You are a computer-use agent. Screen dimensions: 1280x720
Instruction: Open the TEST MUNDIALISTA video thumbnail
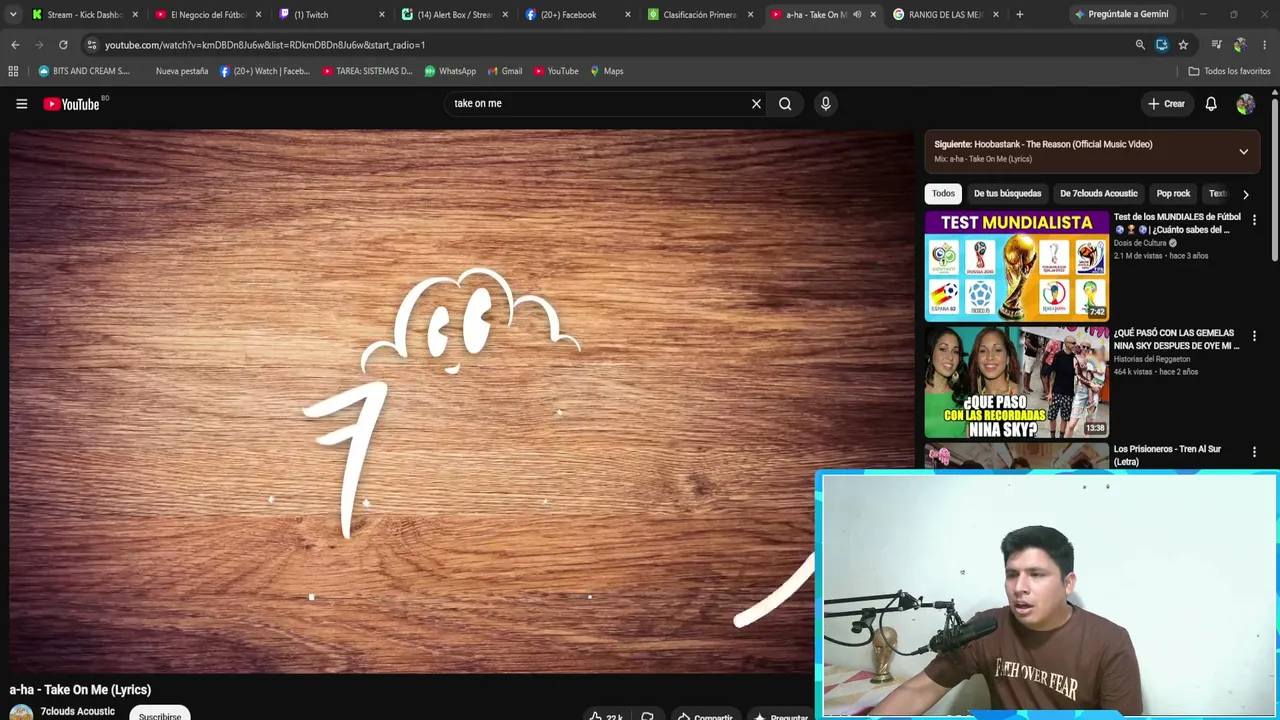click(x=1017, y=266)
